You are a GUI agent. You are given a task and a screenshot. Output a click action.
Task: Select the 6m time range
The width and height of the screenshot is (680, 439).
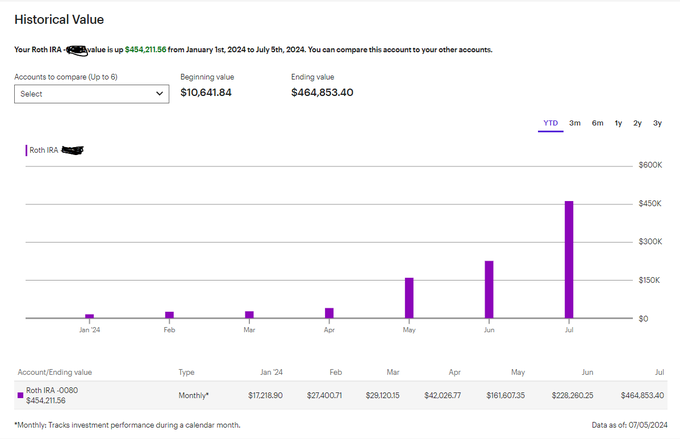(597, 123)
